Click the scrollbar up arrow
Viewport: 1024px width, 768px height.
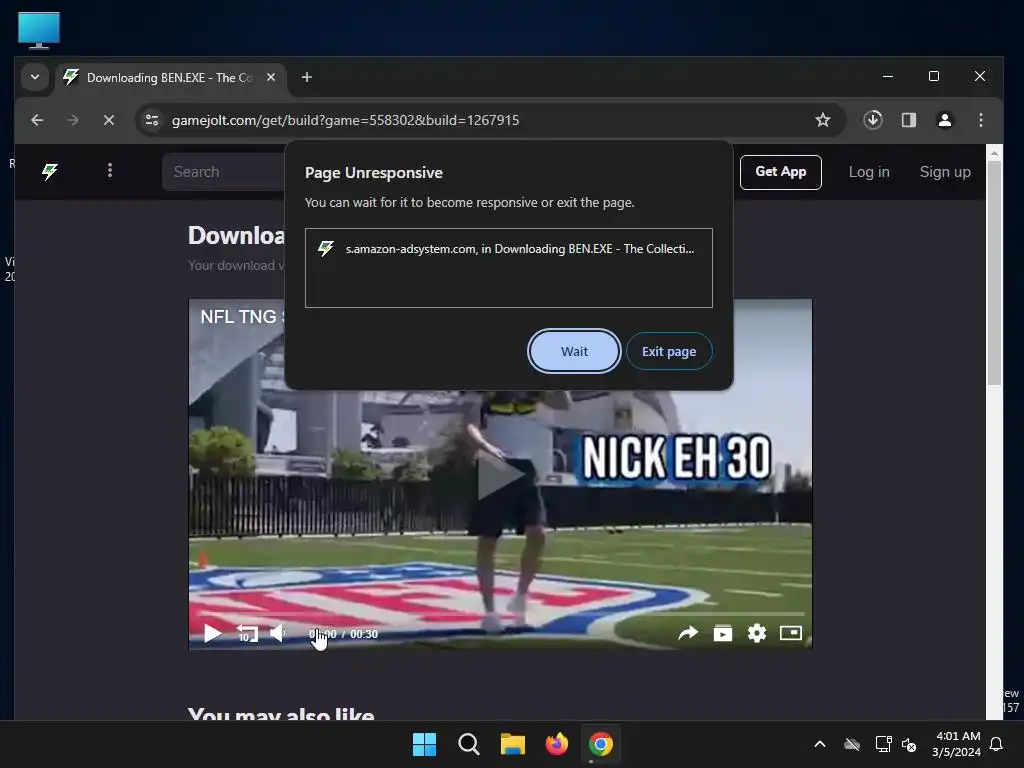(x=994, y=153)
